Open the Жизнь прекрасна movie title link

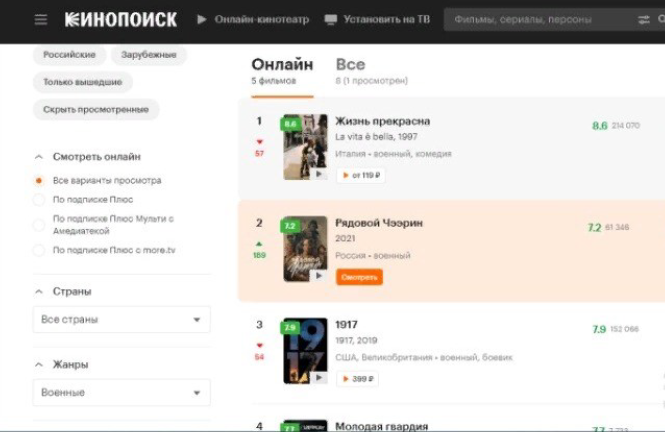[383, 121]
